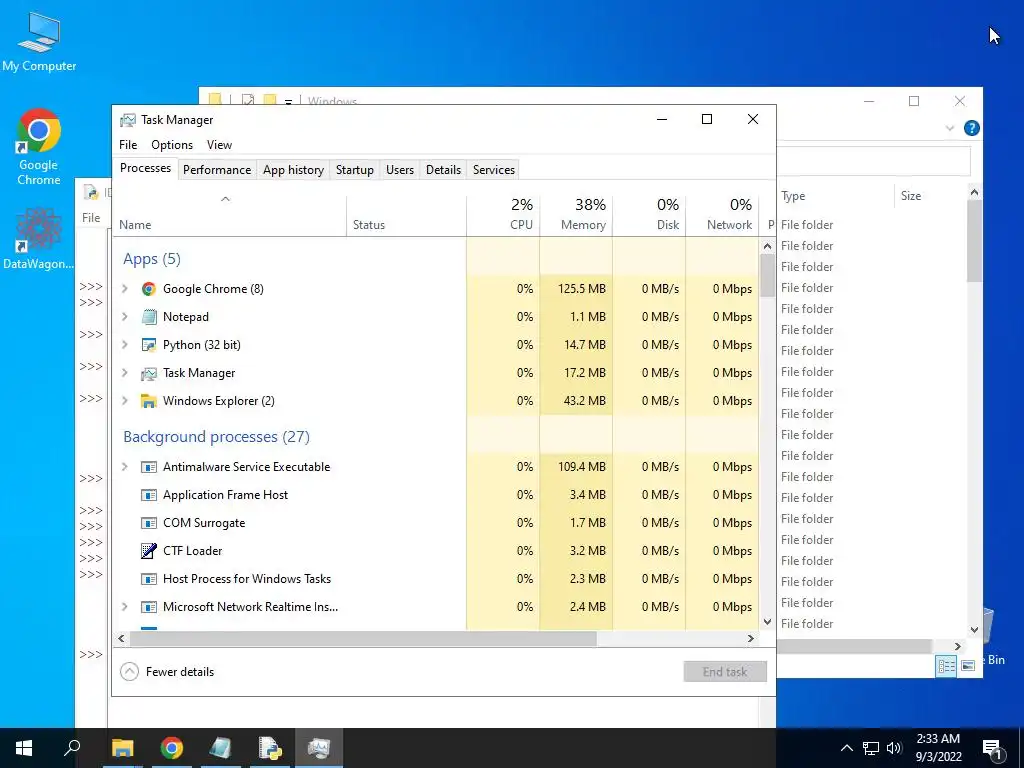Switch to the Services tab
The width and height of the screenshot is (1024, 768).
pos(494,170)
